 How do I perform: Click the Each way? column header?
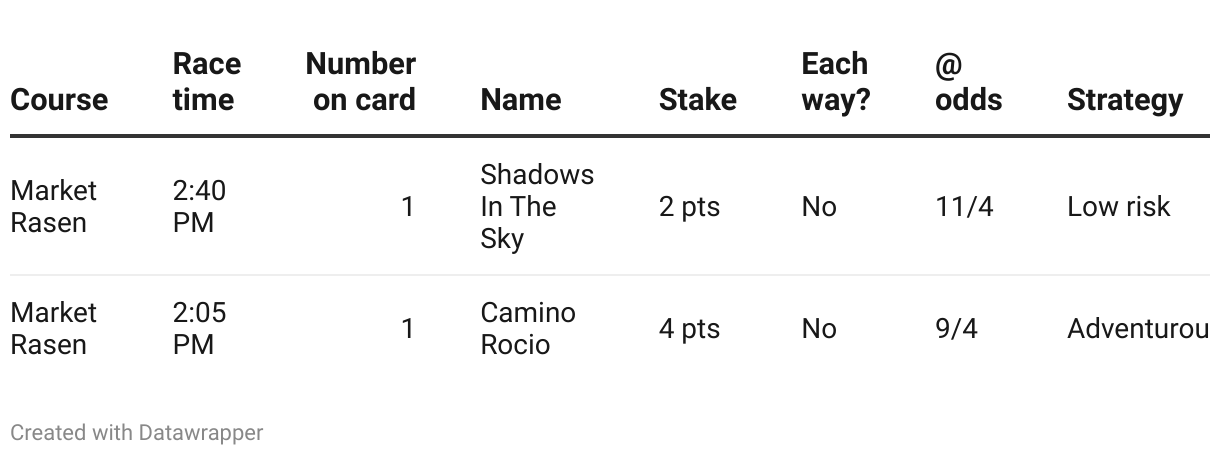point(835,82)
